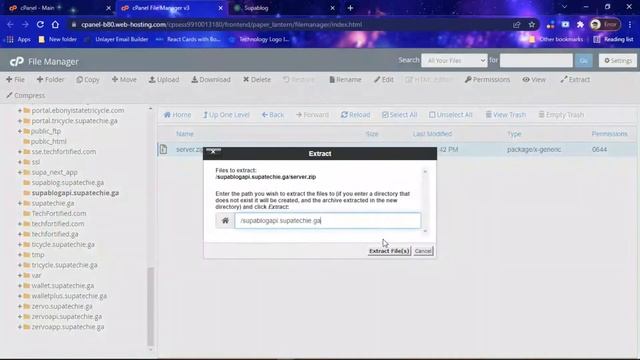Open the browser extensions puzzle icon
640x360 pixels.
point(580,24)
